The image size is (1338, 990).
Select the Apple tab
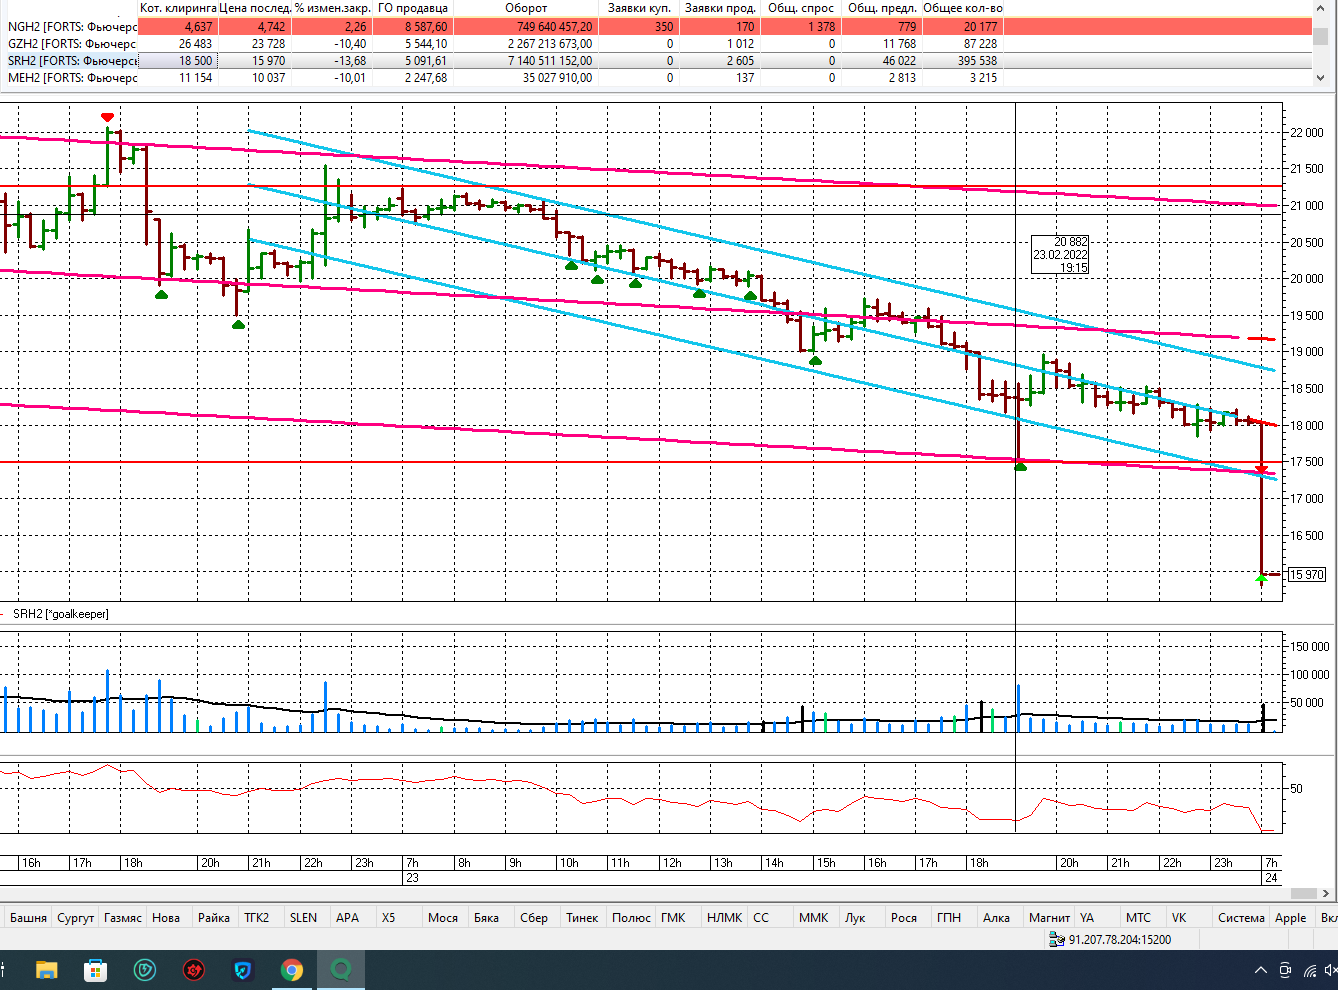point(1290,917)
